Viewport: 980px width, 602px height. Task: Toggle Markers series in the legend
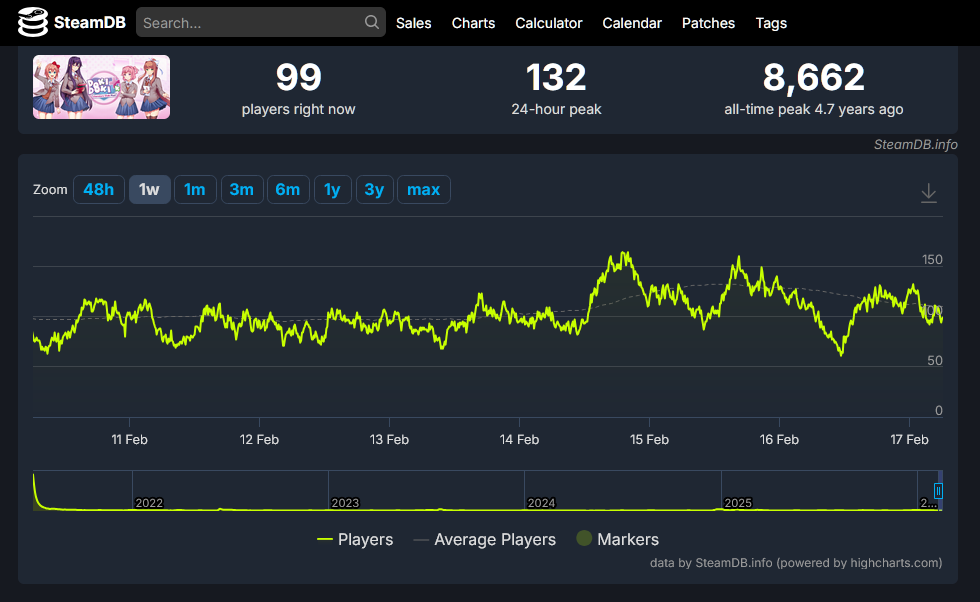click(618, 539)
